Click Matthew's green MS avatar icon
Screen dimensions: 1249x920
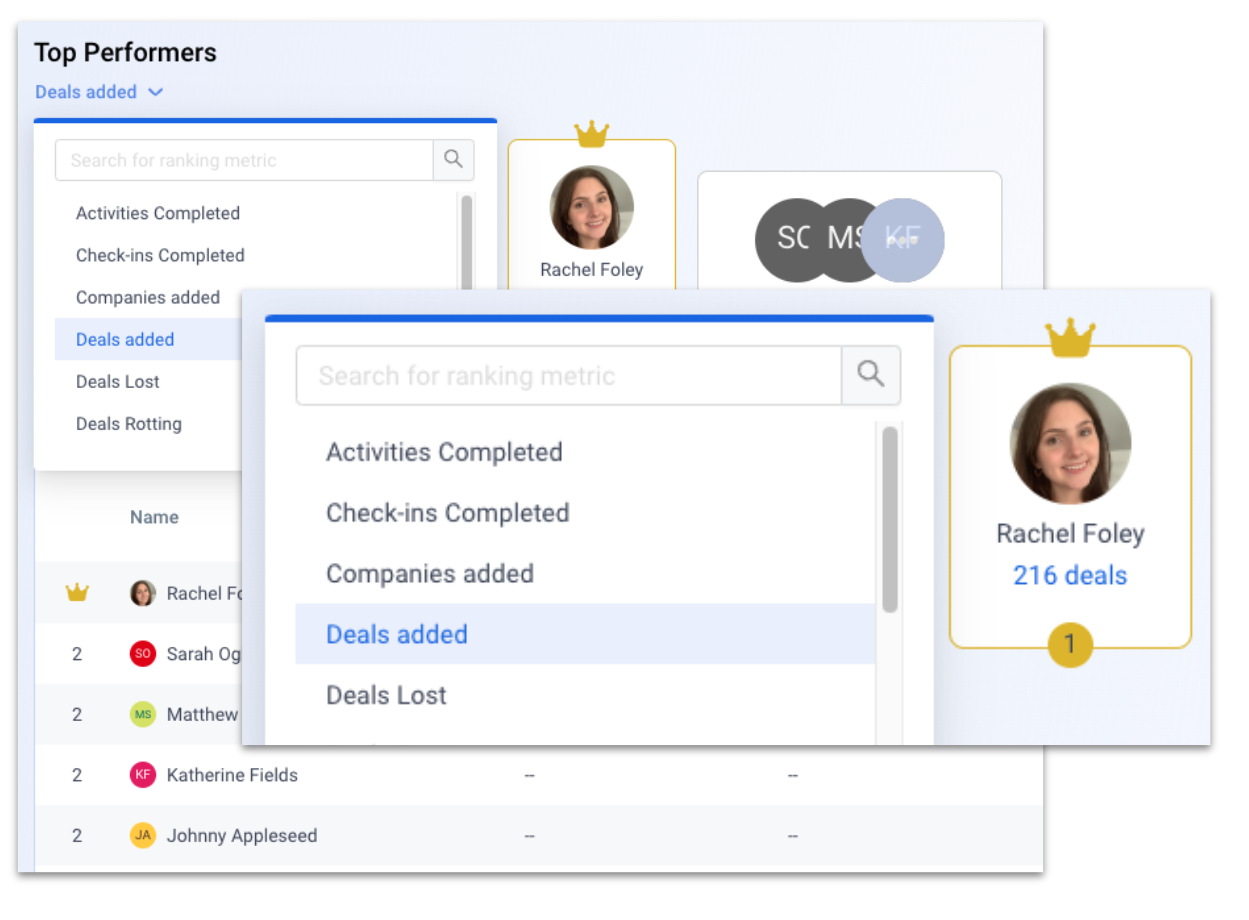142,714
